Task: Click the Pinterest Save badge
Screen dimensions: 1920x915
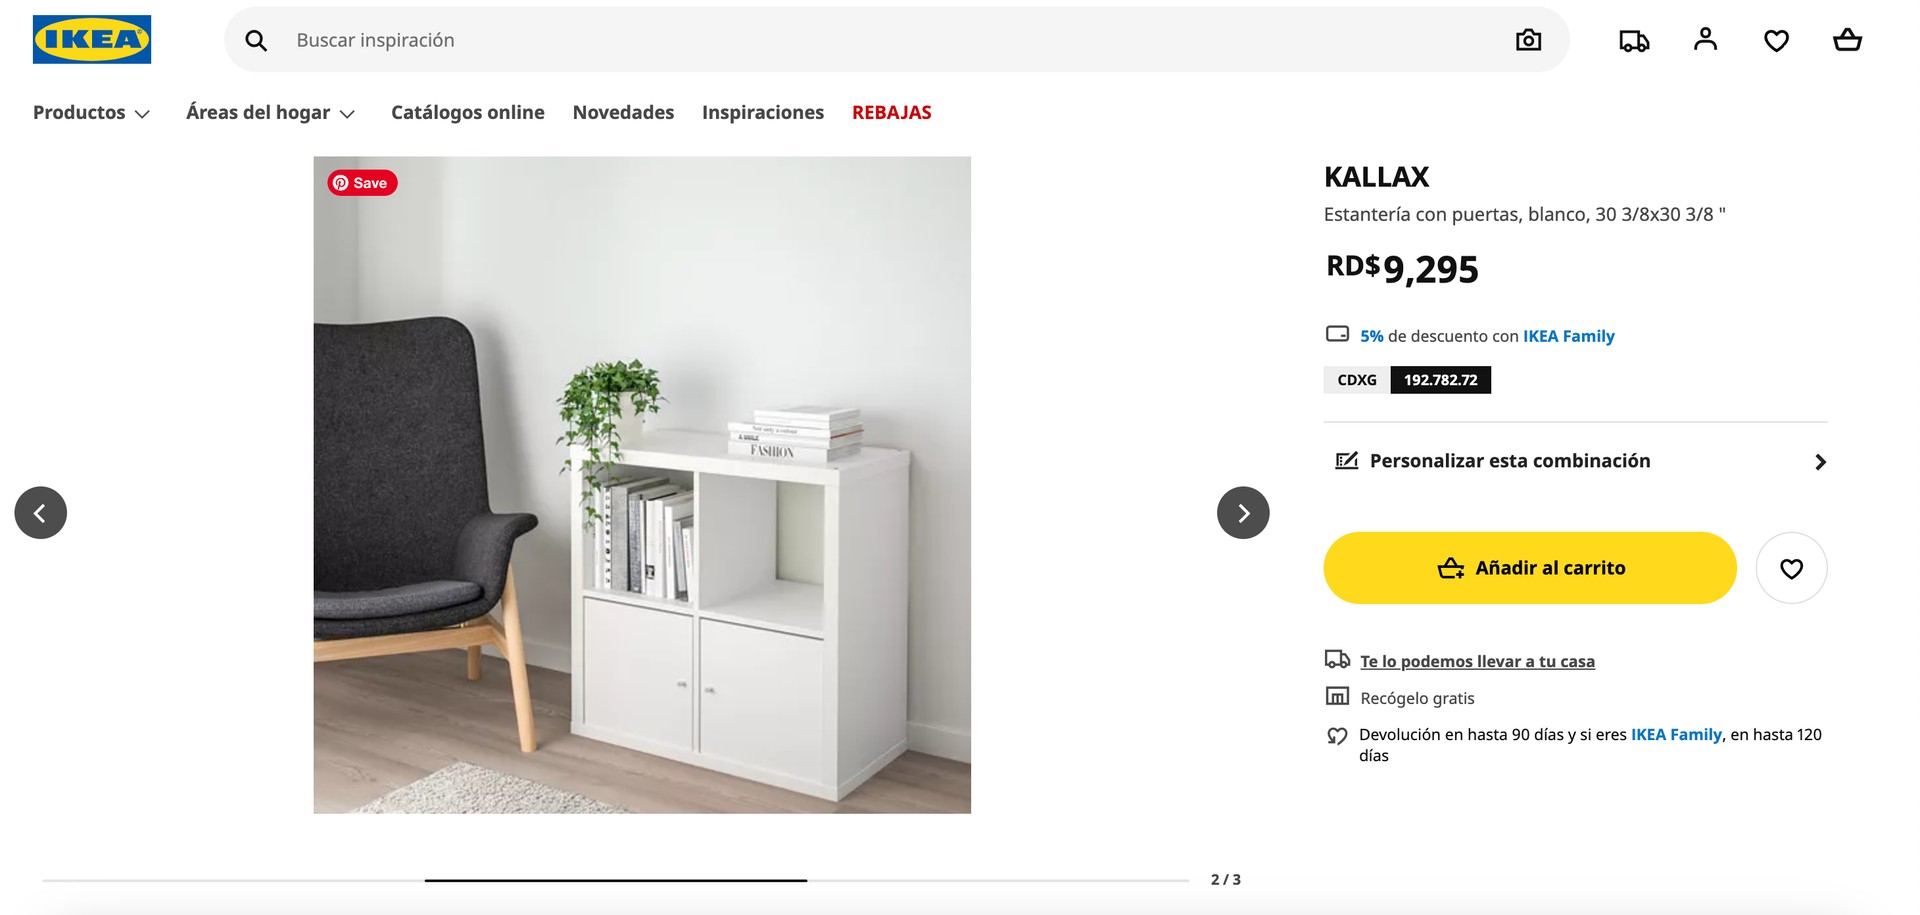Action: (362, 183)
